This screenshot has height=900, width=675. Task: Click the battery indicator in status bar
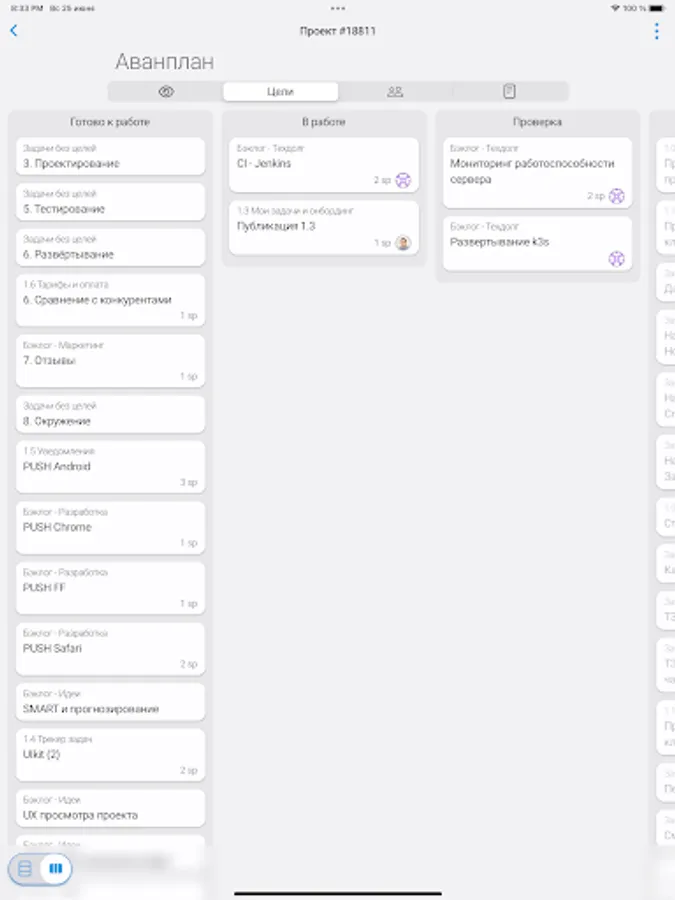[x=658, y=8]
